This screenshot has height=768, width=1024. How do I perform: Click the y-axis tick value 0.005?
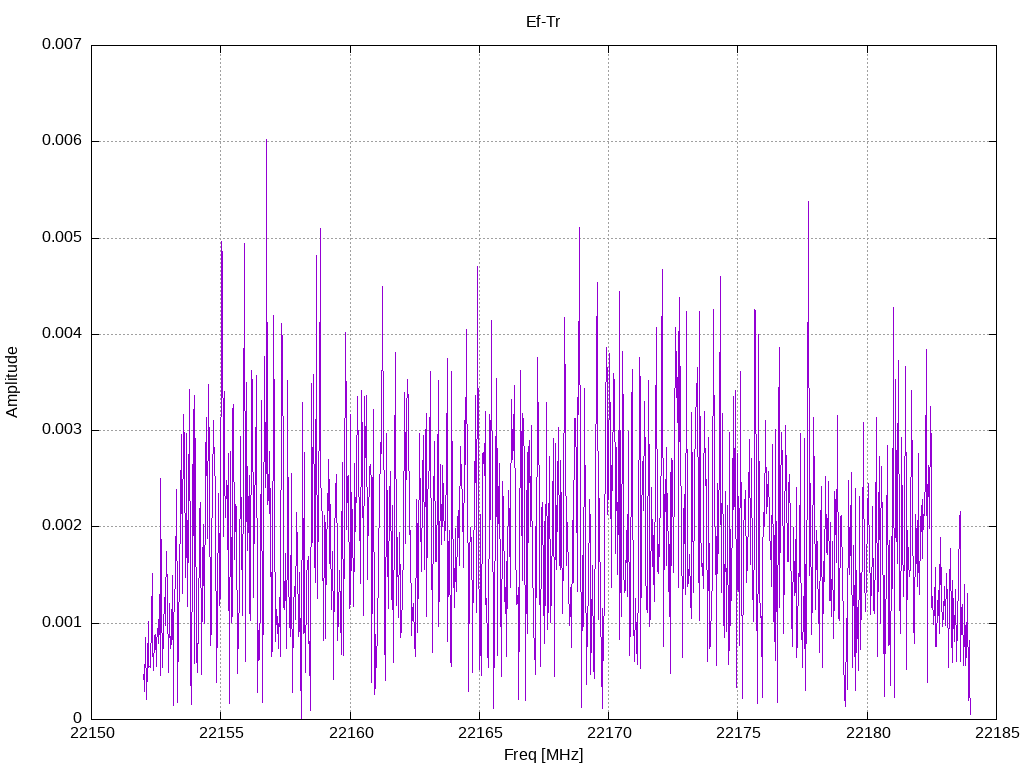62,237
